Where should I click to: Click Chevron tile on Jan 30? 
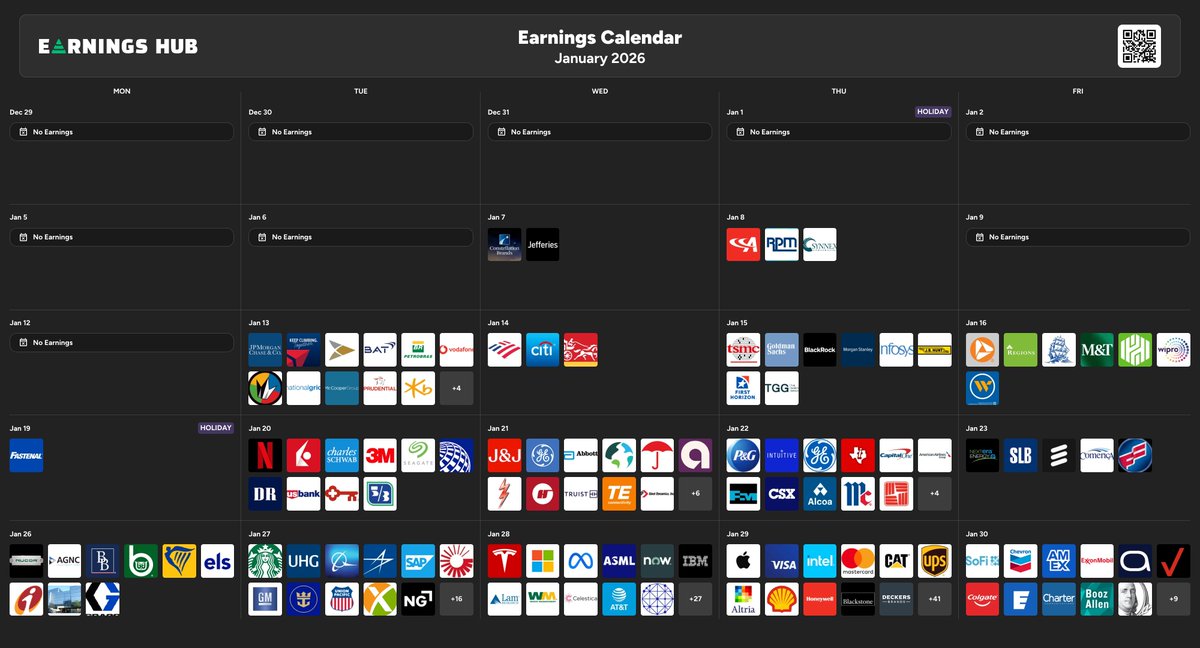(x=1021, y=561)
